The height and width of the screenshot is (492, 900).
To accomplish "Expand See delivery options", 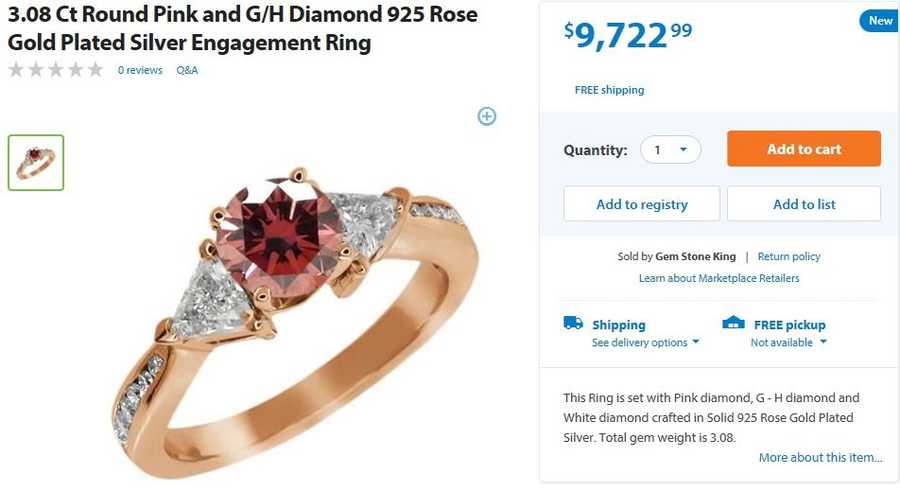I will coord(645,342).
